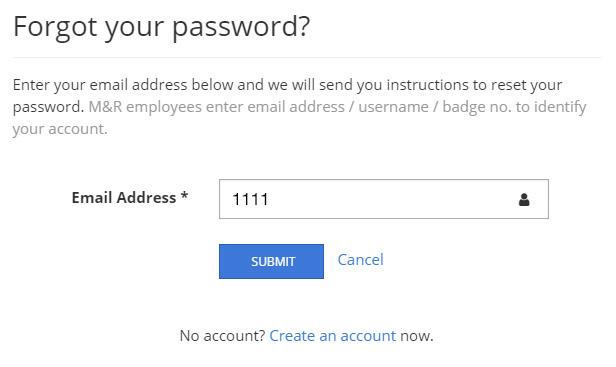Click the 'badge no.' phrase in hint
Screen dimensions: 616x367
coord(477,107)
